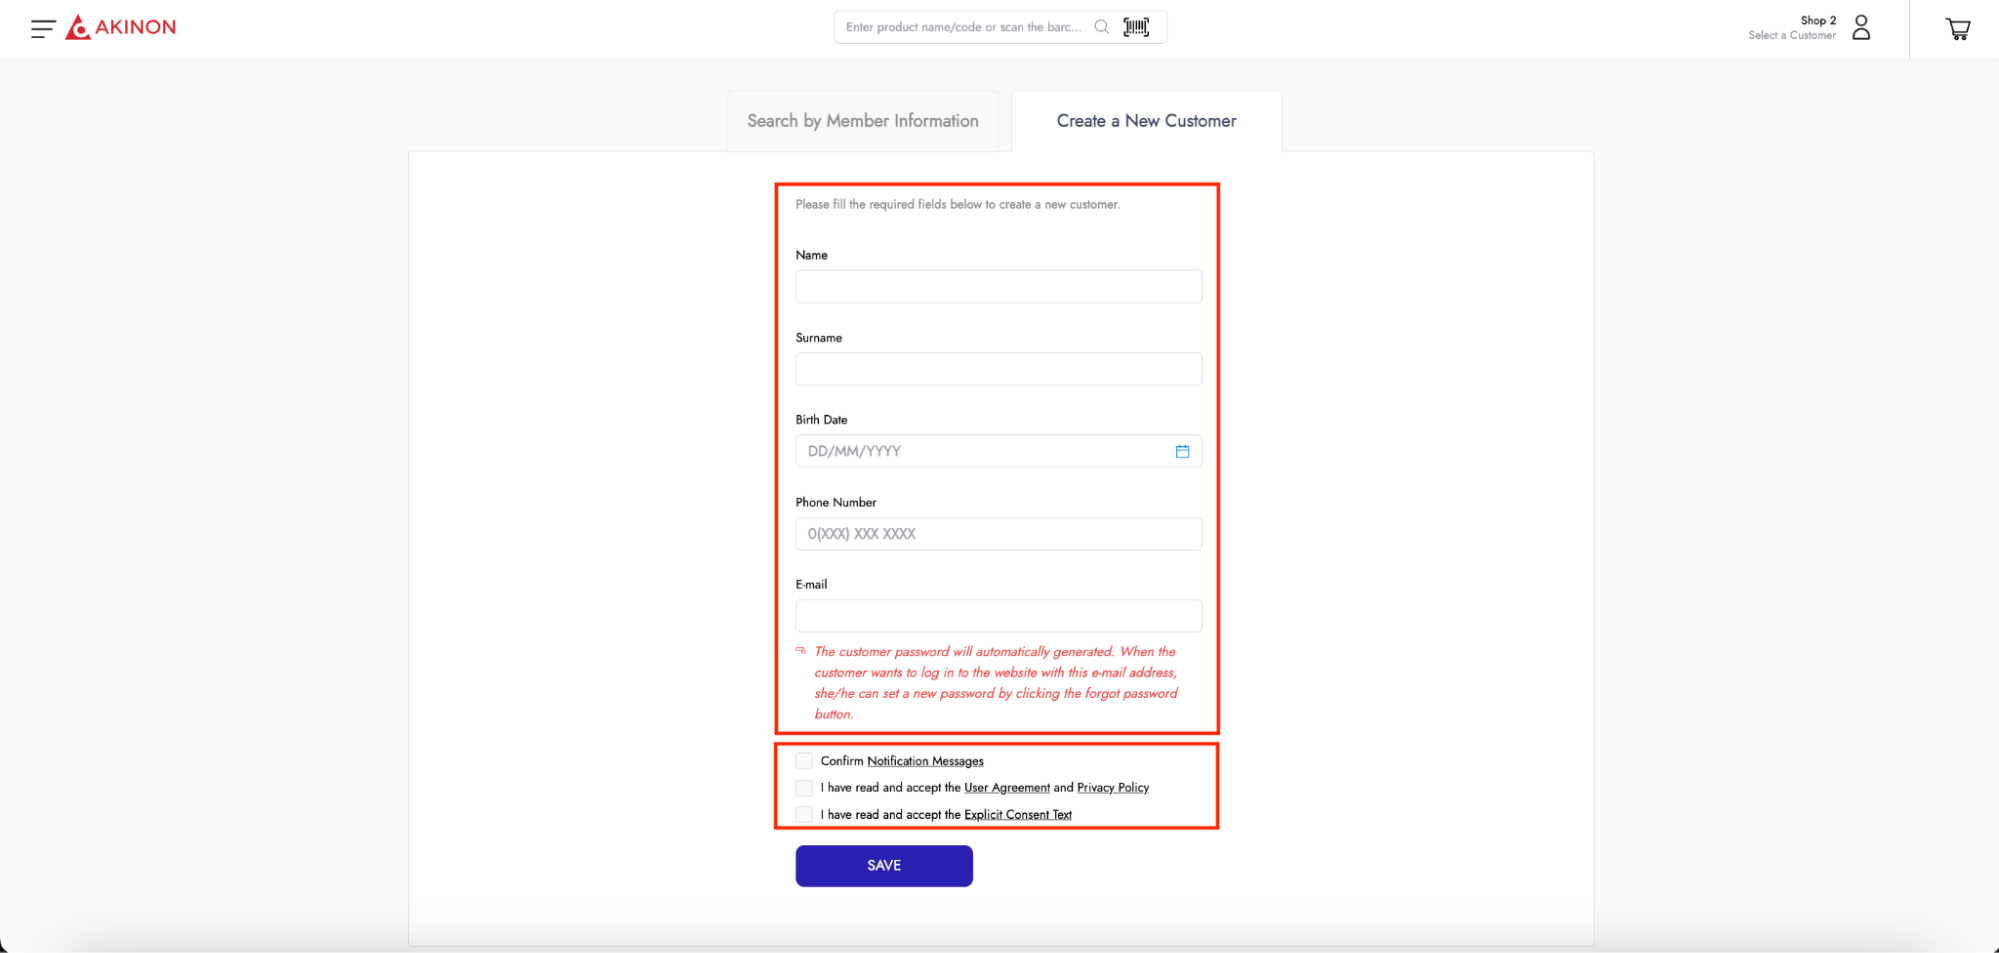Click the search magnifier icon
The image size is (1999, 953).
[1101, 27]
